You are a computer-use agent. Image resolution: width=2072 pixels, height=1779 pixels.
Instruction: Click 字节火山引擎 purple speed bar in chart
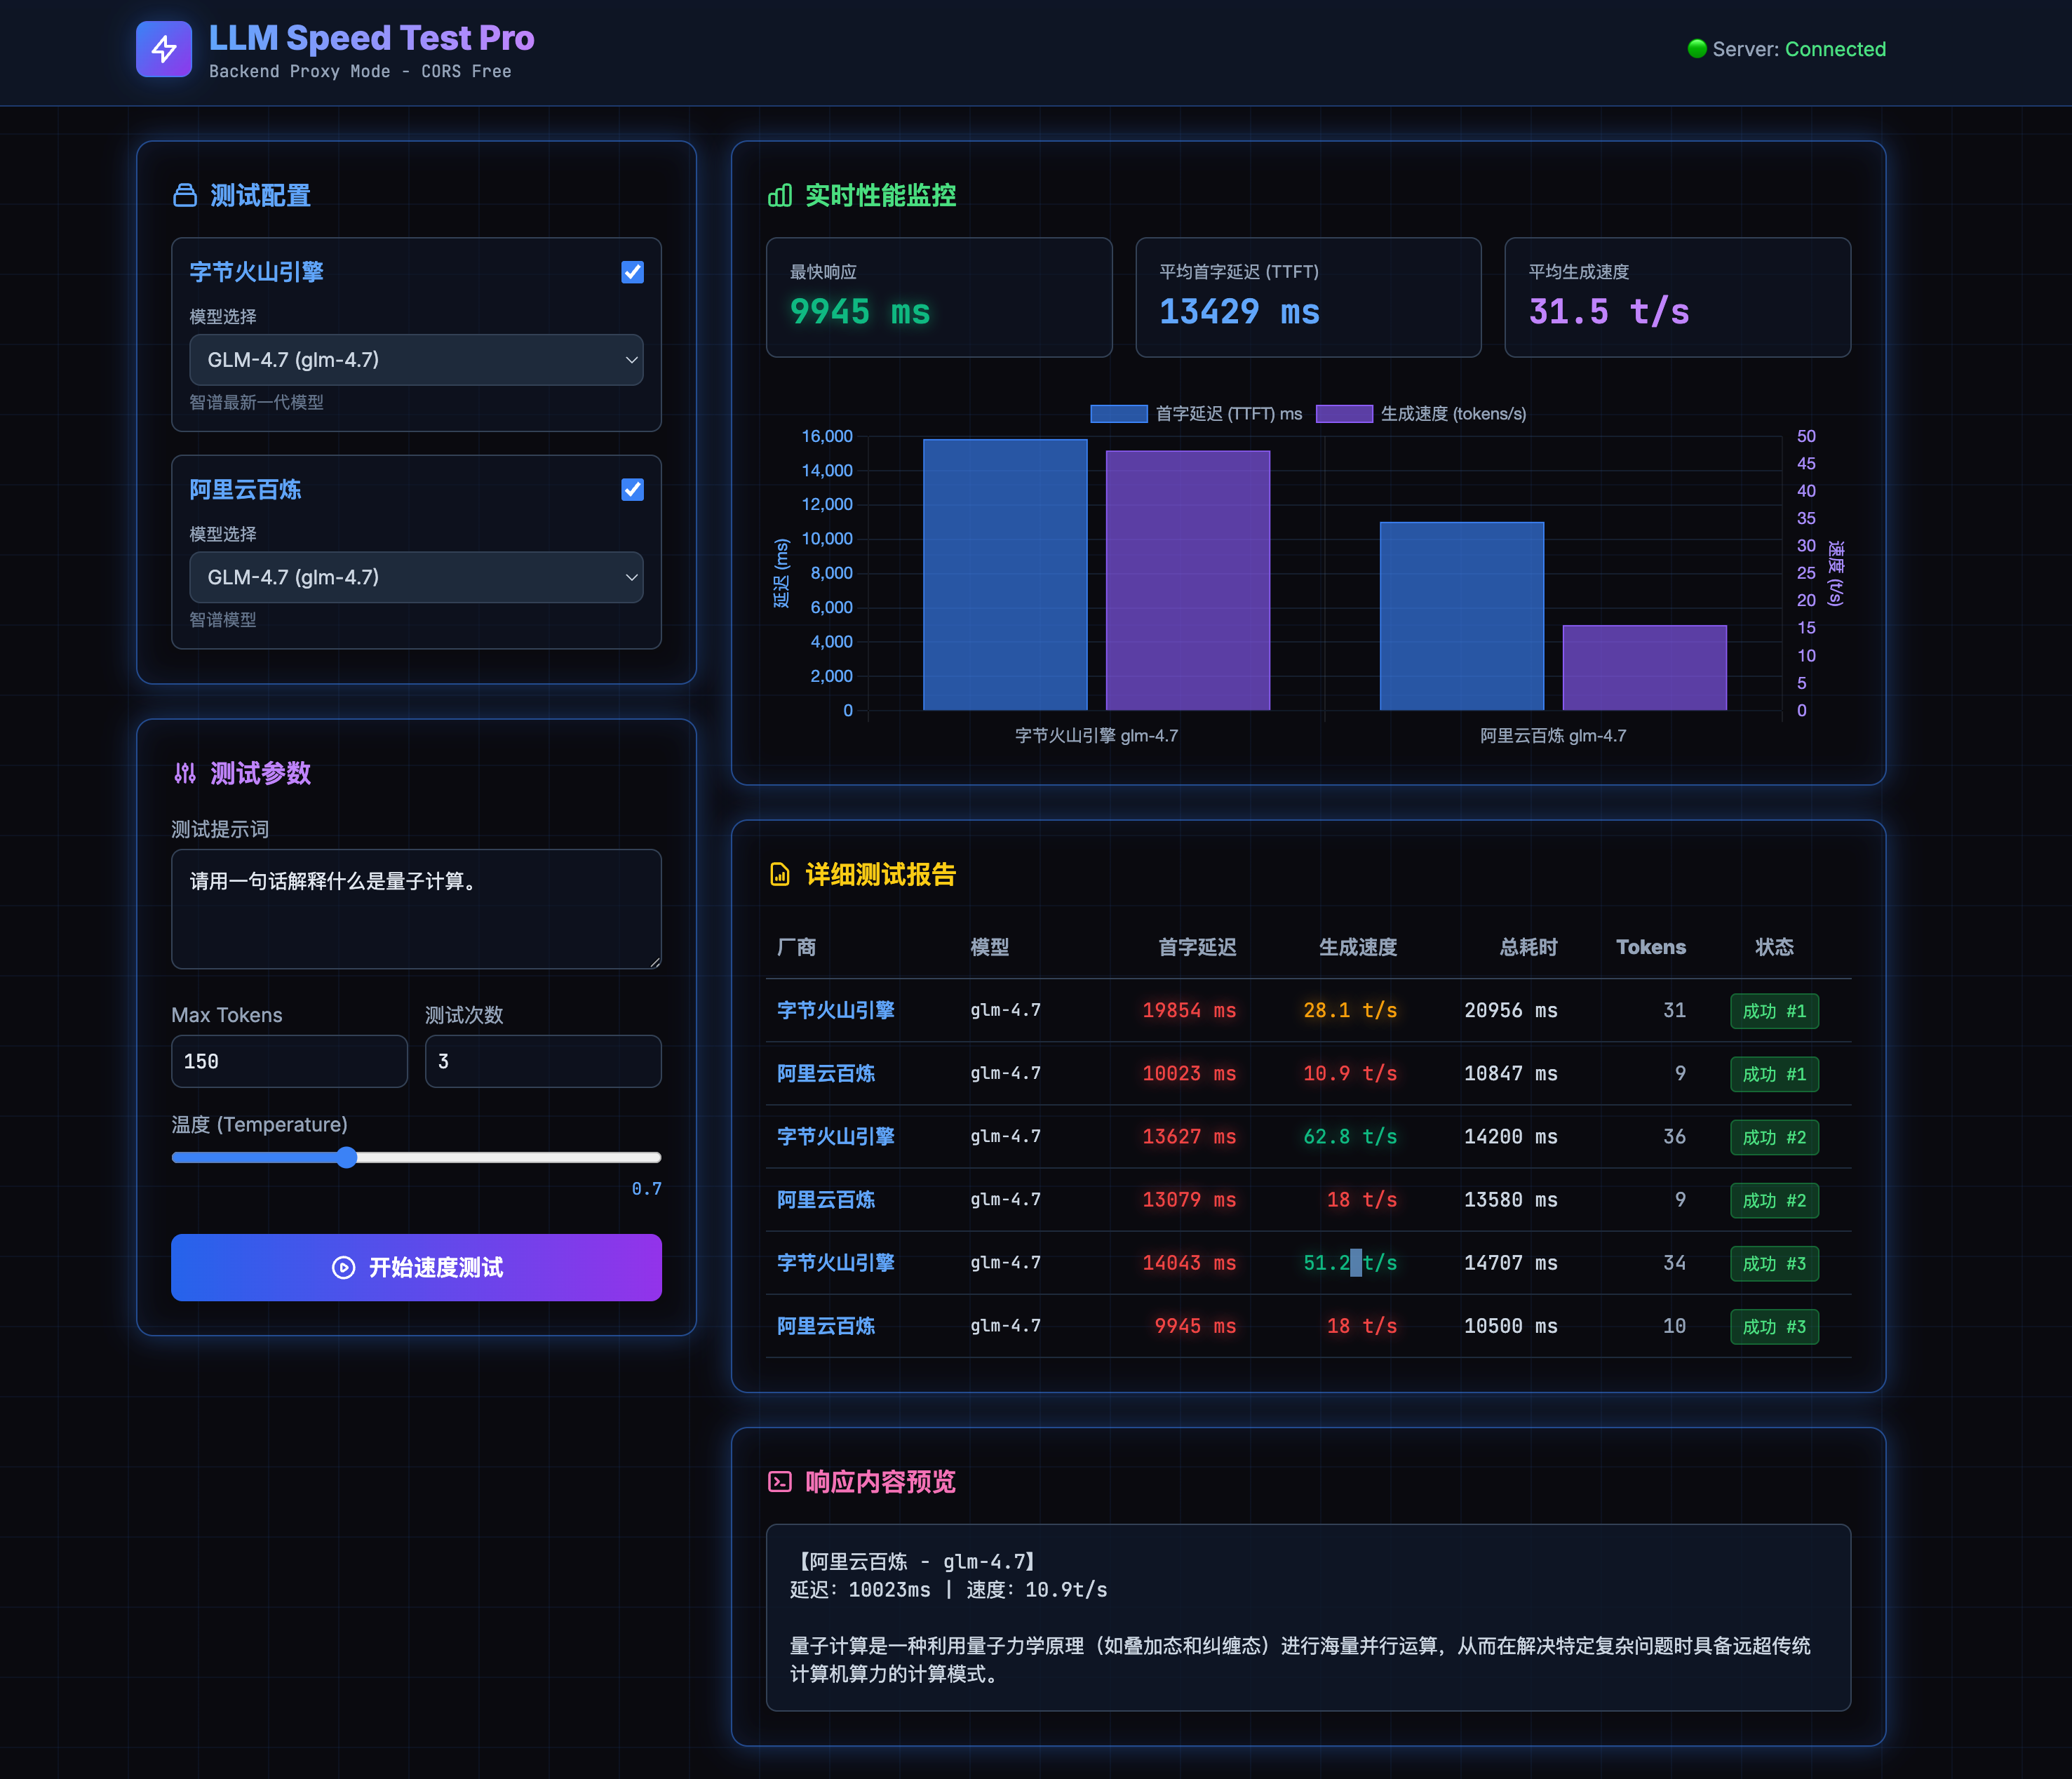click(1188, 581)
